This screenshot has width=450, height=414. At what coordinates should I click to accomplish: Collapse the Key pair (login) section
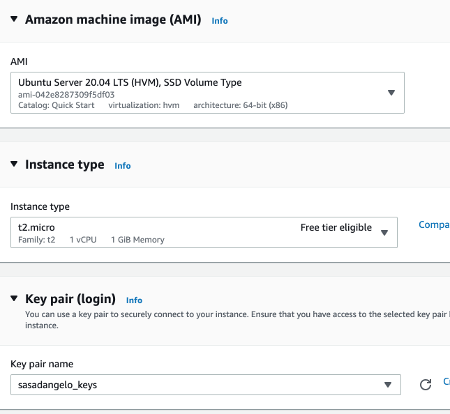click(x=14, y=298)
